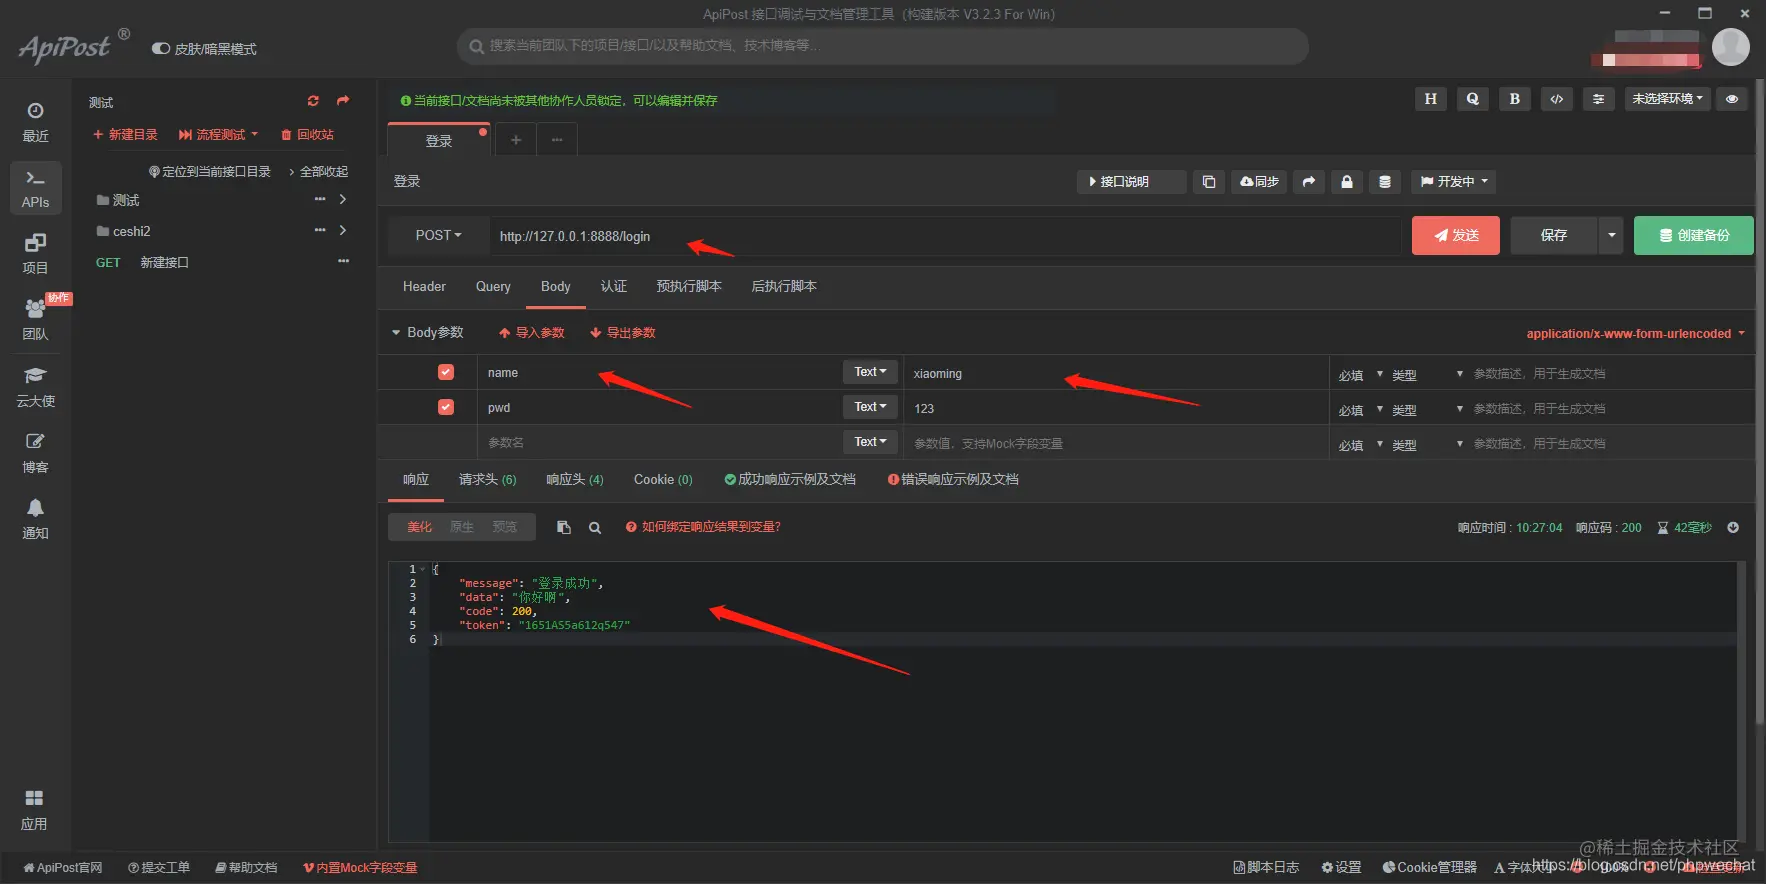Switch to the Query tab
Viewport: 1766px width, 884px height.
[x=493, y=287]
